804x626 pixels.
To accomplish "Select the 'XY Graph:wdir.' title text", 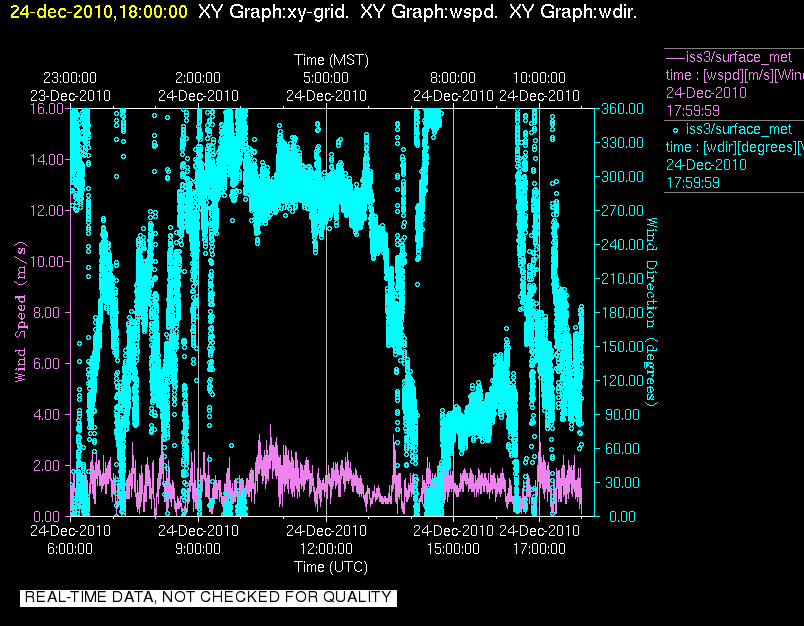I will 573,12.
